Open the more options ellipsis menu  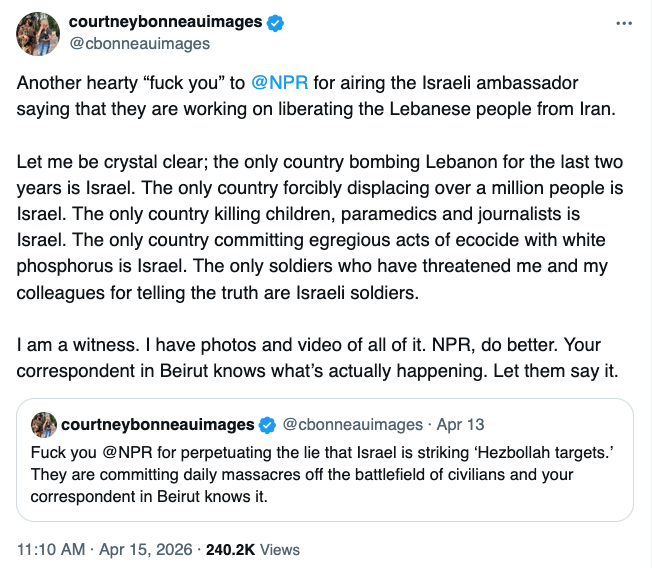click(x=624, y=23)
